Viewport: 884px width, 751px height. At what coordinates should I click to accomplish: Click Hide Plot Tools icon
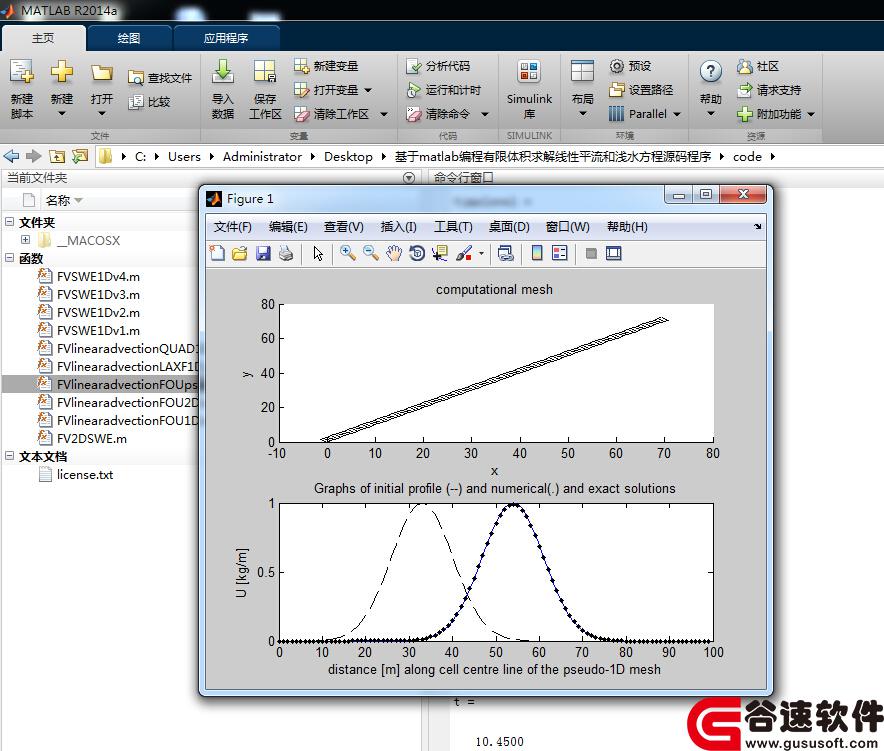(x=591, y=253)
